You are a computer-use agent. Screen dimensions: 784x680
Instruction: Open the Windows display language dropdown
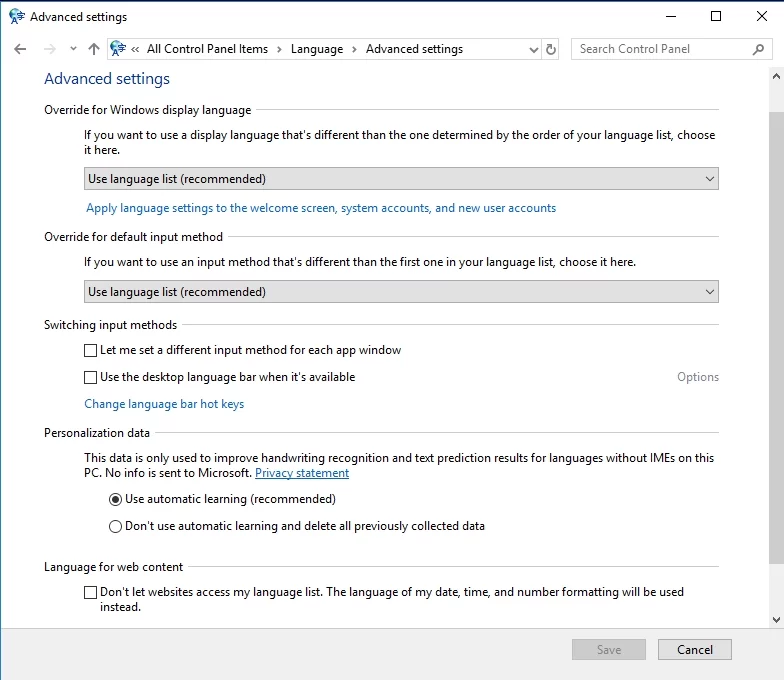401,179
